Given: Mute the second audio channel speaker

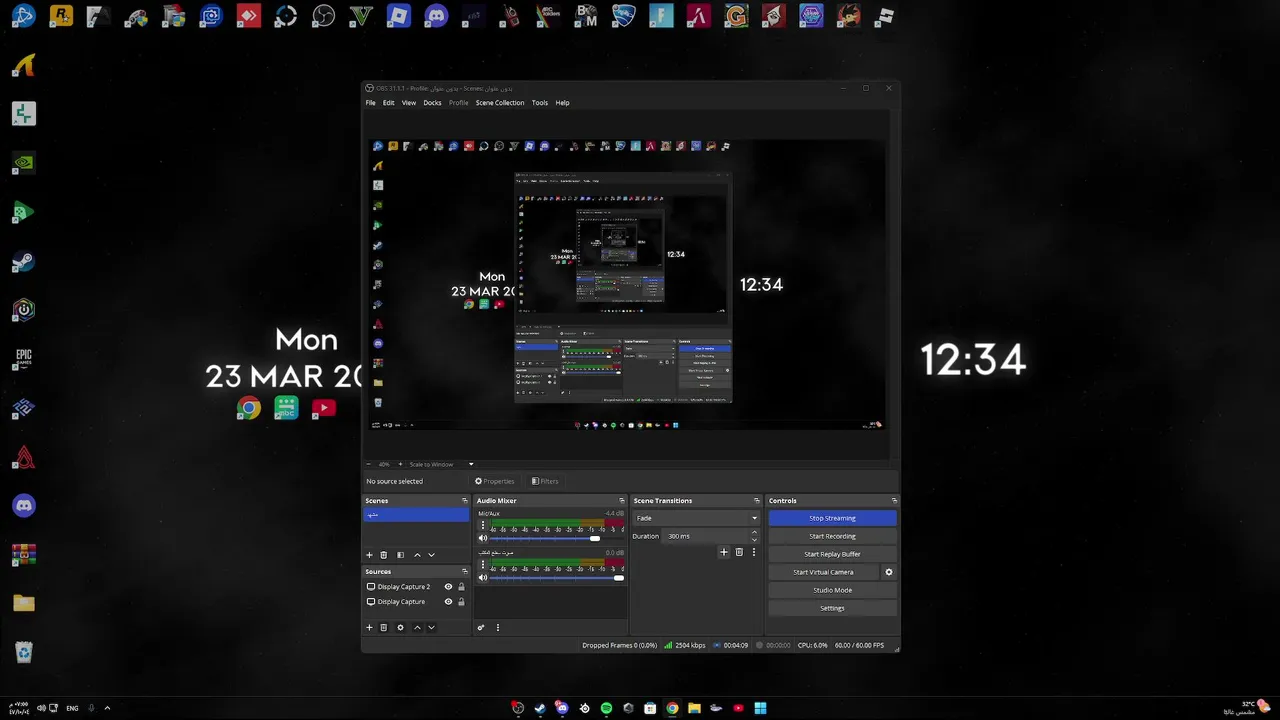Looking at the screenshot, I should pyautogui.click(x=483, y=577).
